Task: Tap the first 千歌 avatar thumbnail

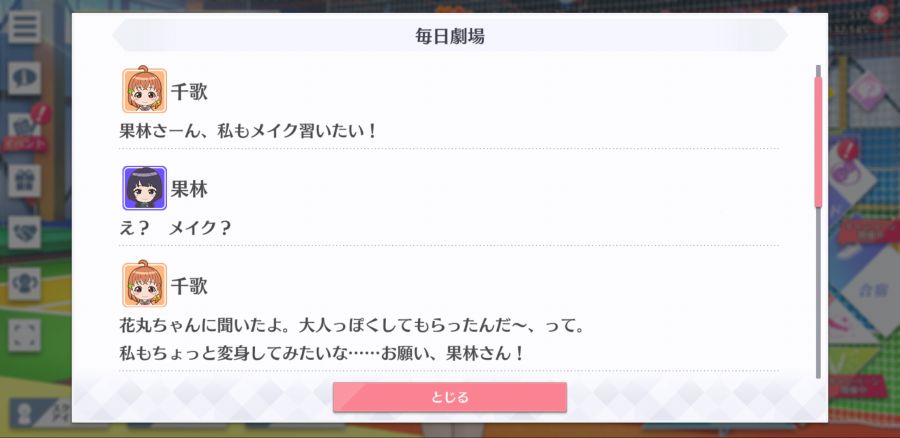Action: [x=144, y=90]
